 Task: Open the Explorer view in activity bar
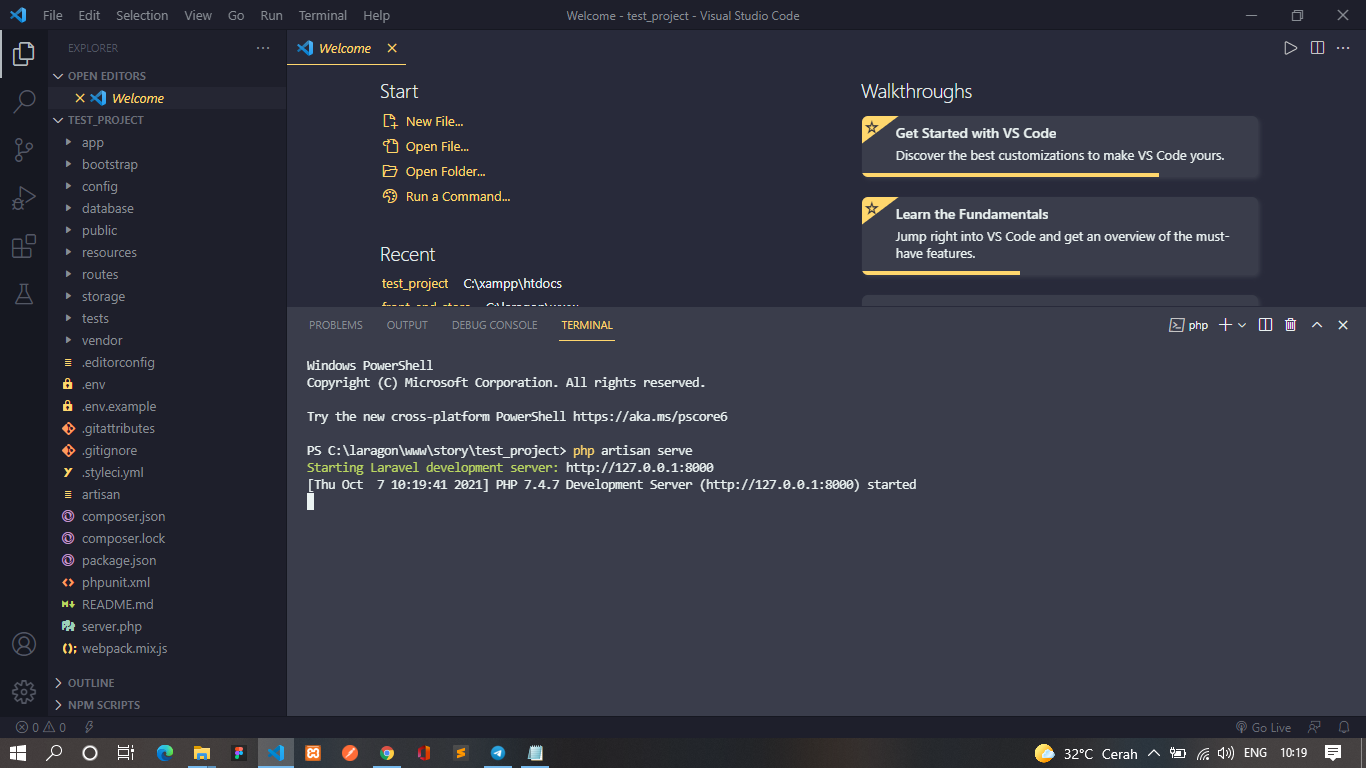click(x=24, y=53)
